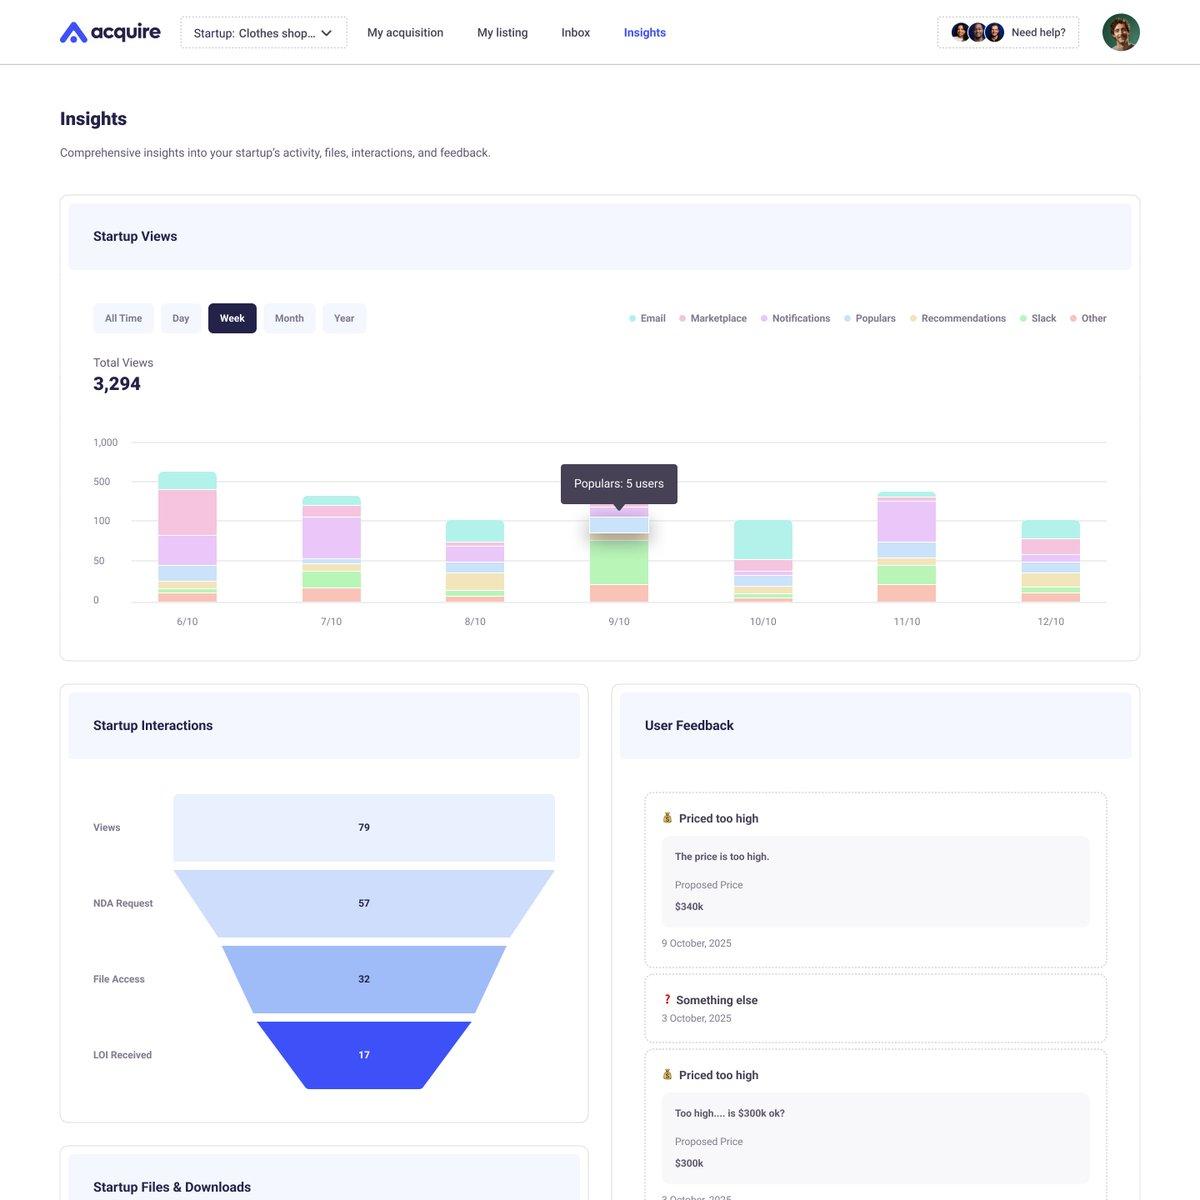The image size is (1200, 1200).
Task: Click the question mark icon on 'Something else'
Action: (x=667, y=998)
